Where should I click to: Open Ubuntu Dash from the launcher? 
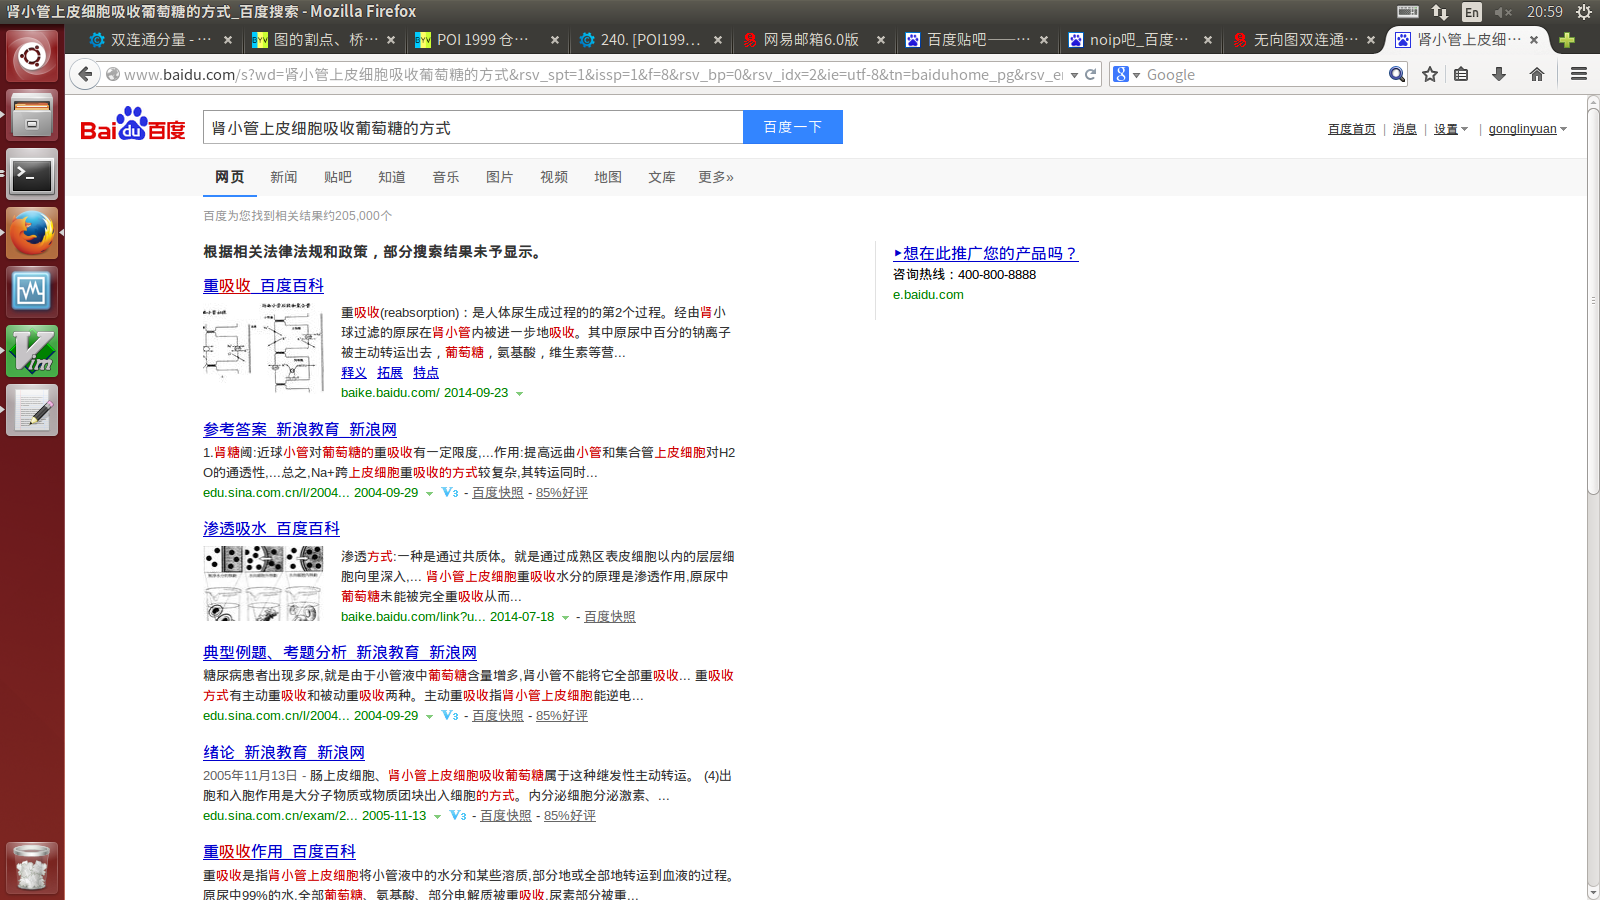coord(32,56)
